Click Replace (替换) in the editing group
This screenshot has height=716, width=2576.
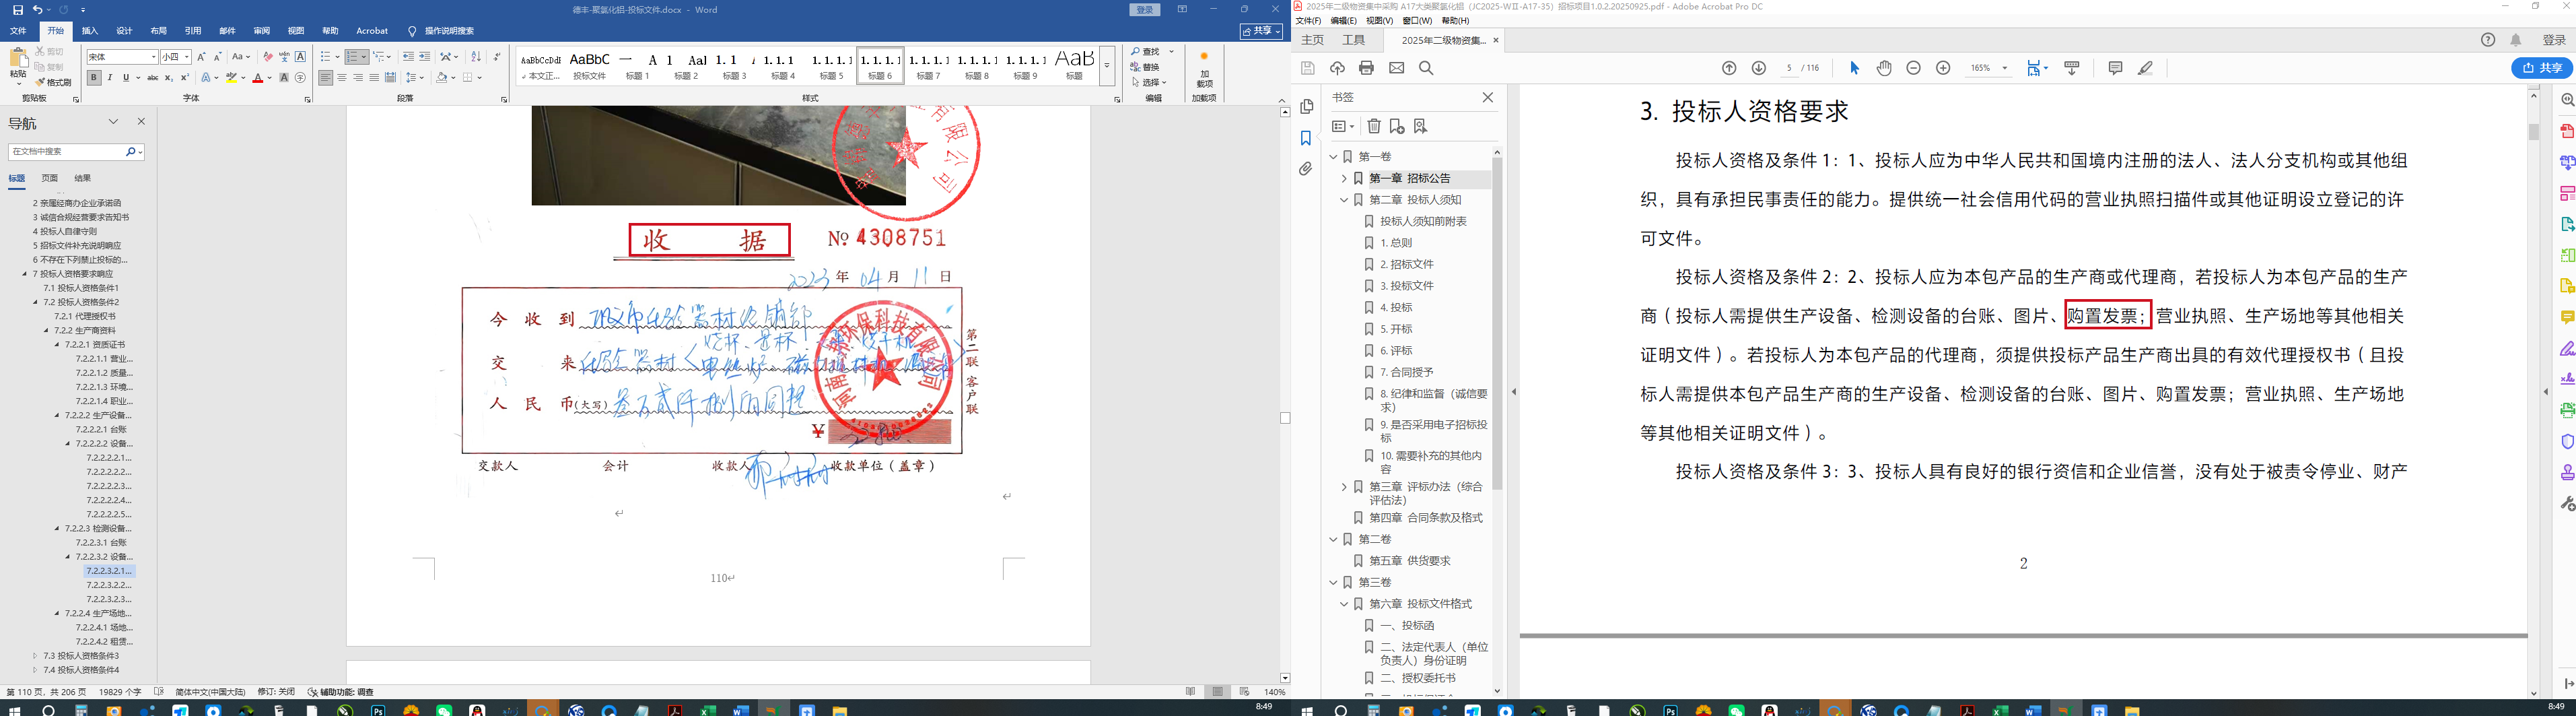click(x=1146, y=67)
